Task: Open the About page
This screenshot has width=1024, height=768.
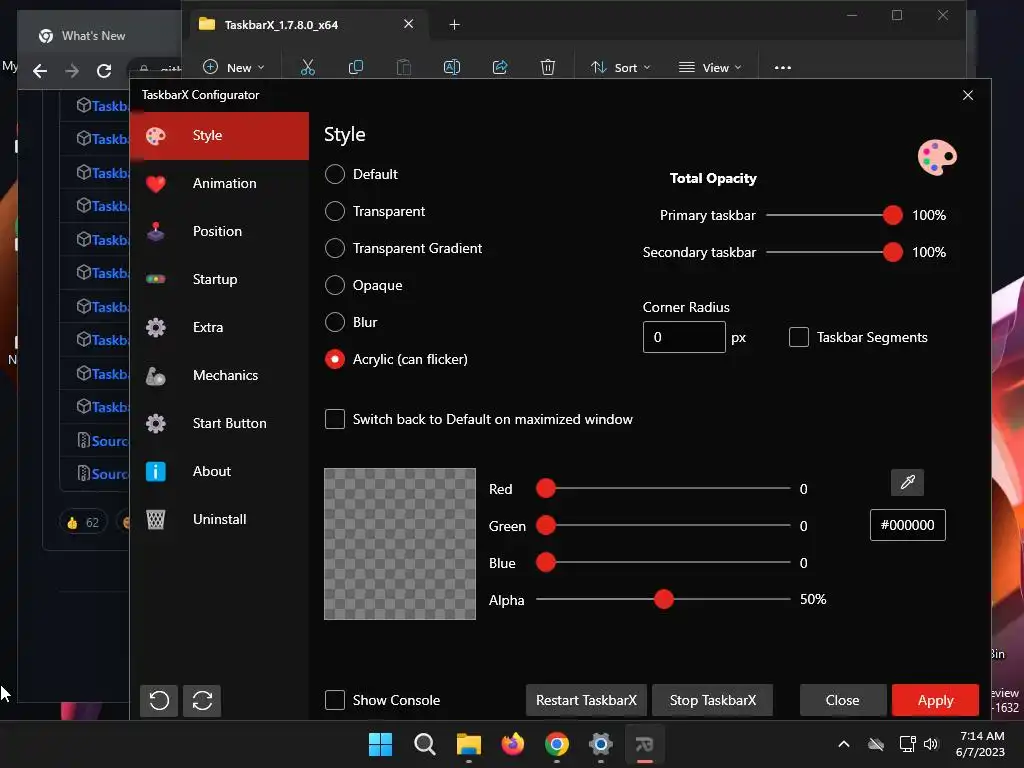Action: [219, 472]
